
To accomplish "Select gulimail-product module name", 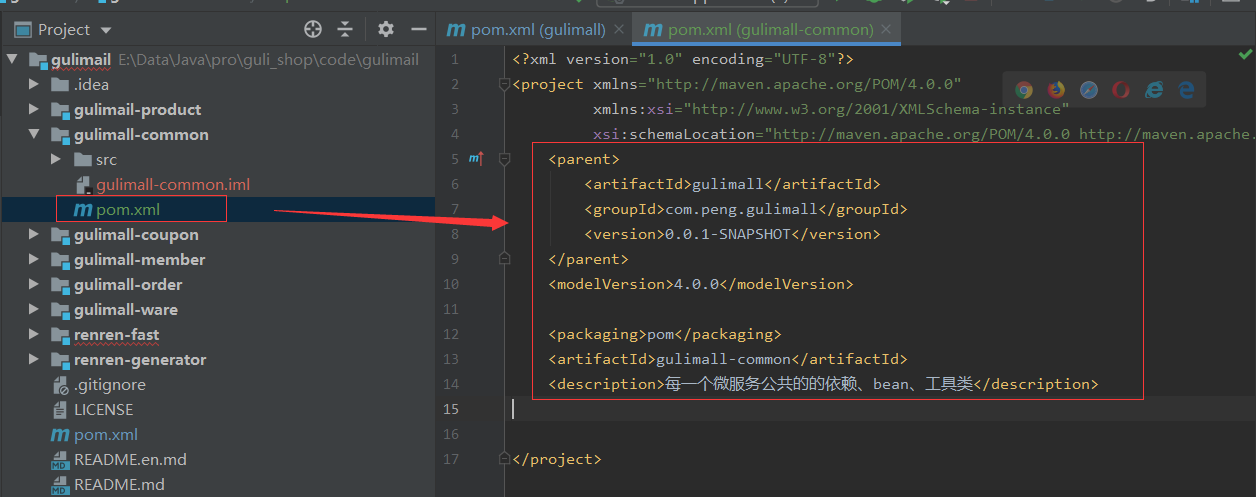I will tap(138, 109).
